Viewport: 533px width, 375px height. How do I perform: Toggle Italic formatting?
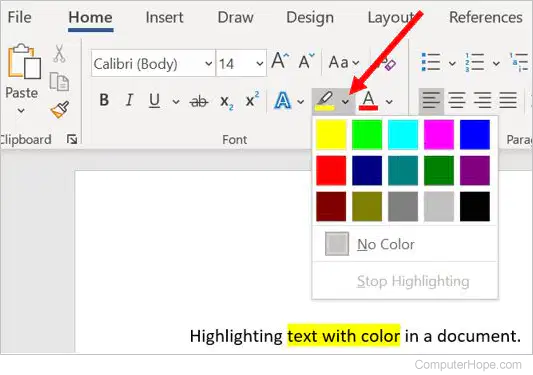(x=129, y=100)
